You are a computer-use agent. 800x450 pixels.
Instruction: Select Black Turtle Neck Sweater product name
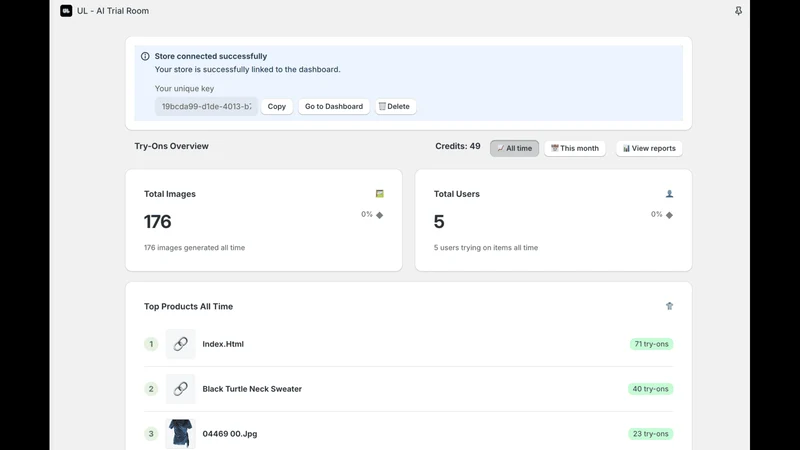(252, 389)
